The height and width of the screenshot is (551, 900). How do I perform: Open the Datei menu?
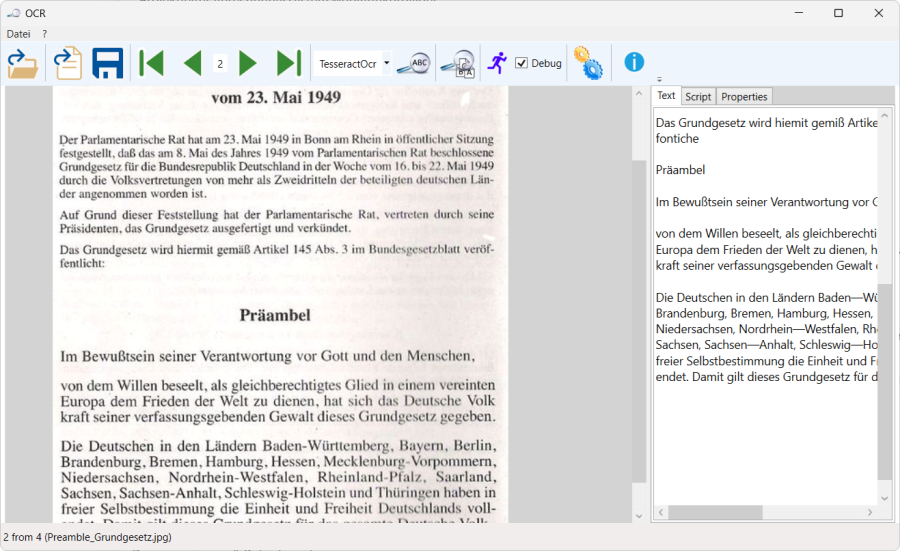[18, 34]
